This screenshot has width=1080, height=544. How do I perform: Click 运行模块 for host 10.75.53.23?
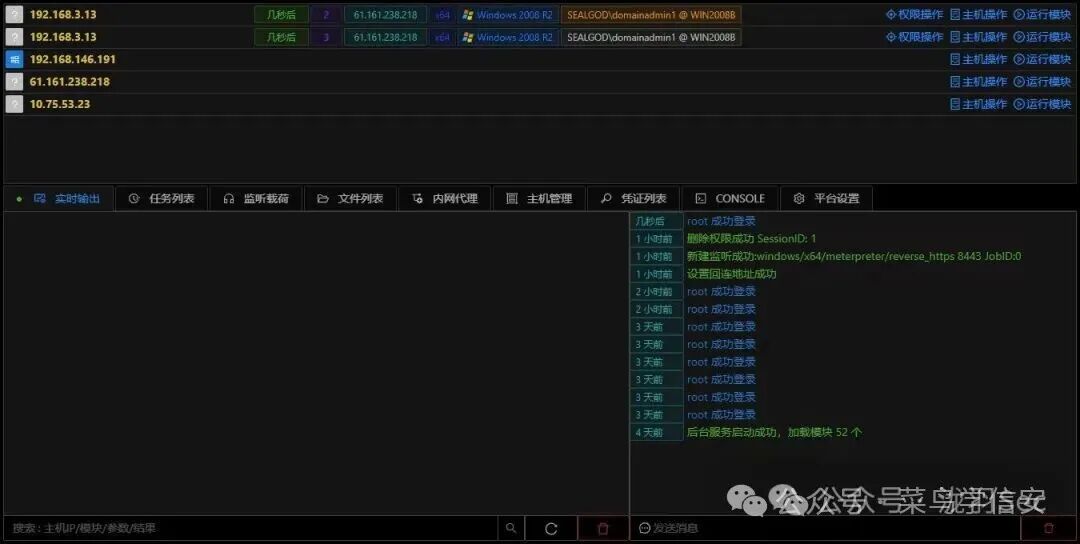coord(1042,104)
